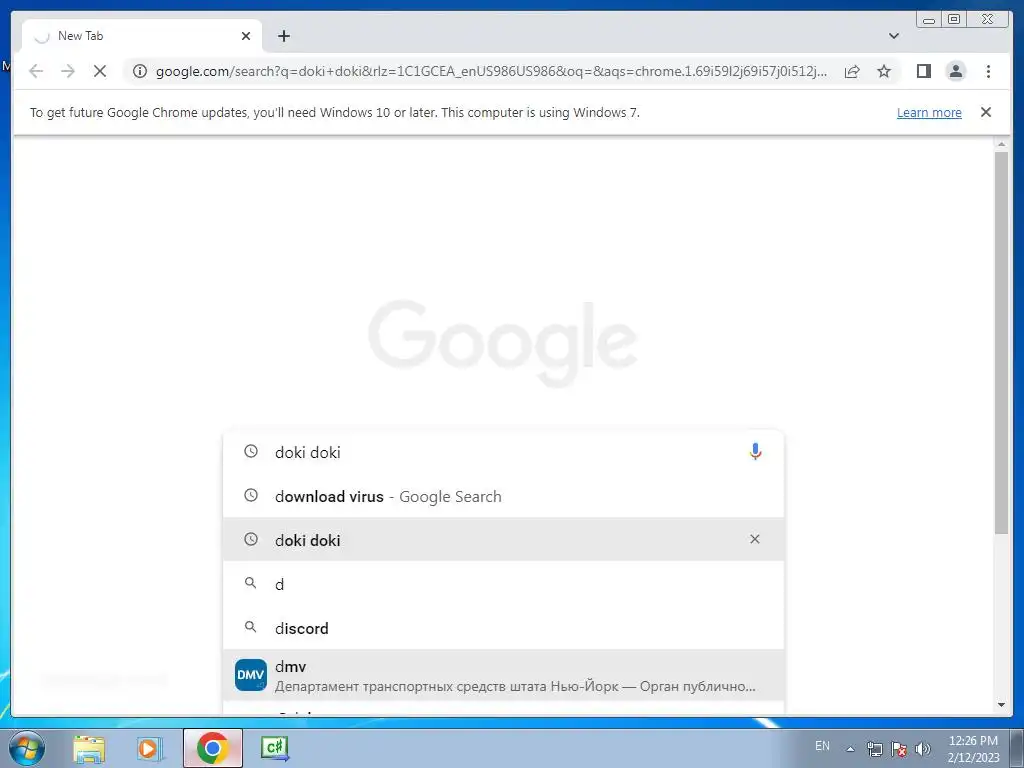This screenshot has width=1024, height=768.
Task: Open Action Center flag icon
Action: [899, 749]
